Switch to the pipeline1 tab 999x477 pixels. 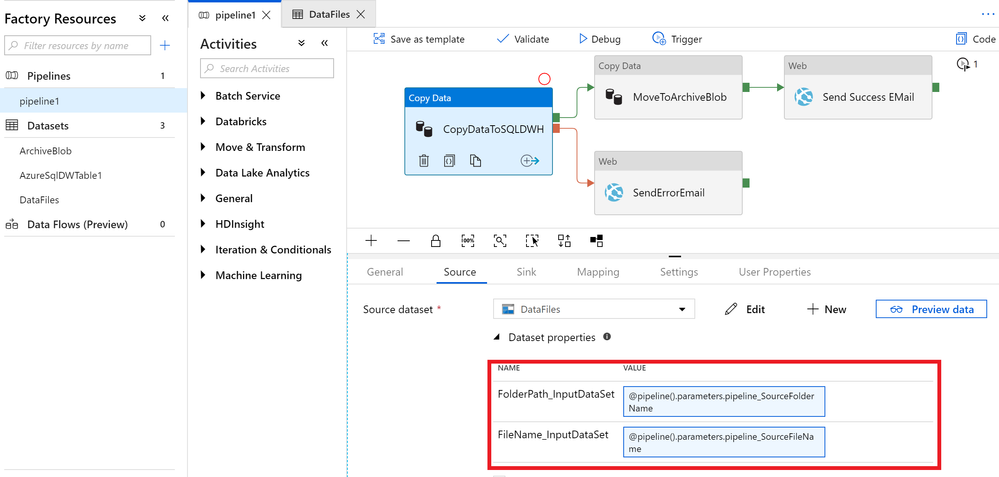pos(234,15)
